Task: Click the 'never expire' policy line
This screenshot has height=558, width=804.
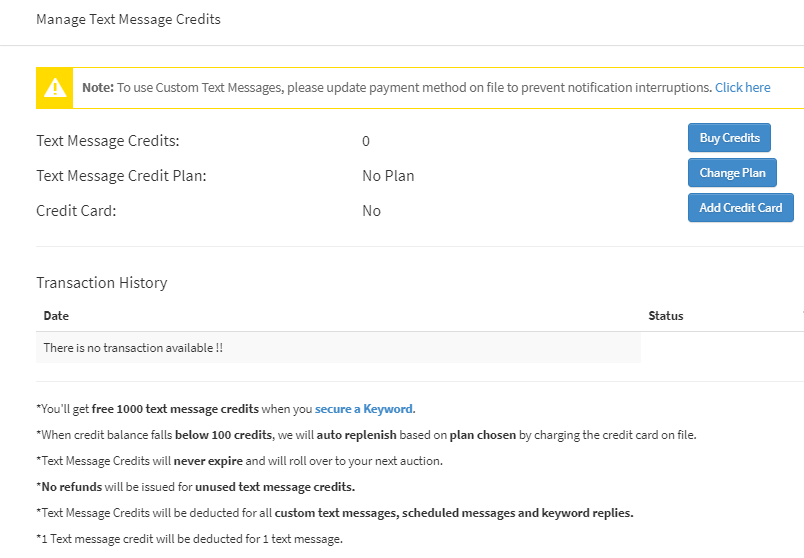Action: click(239, 461)
